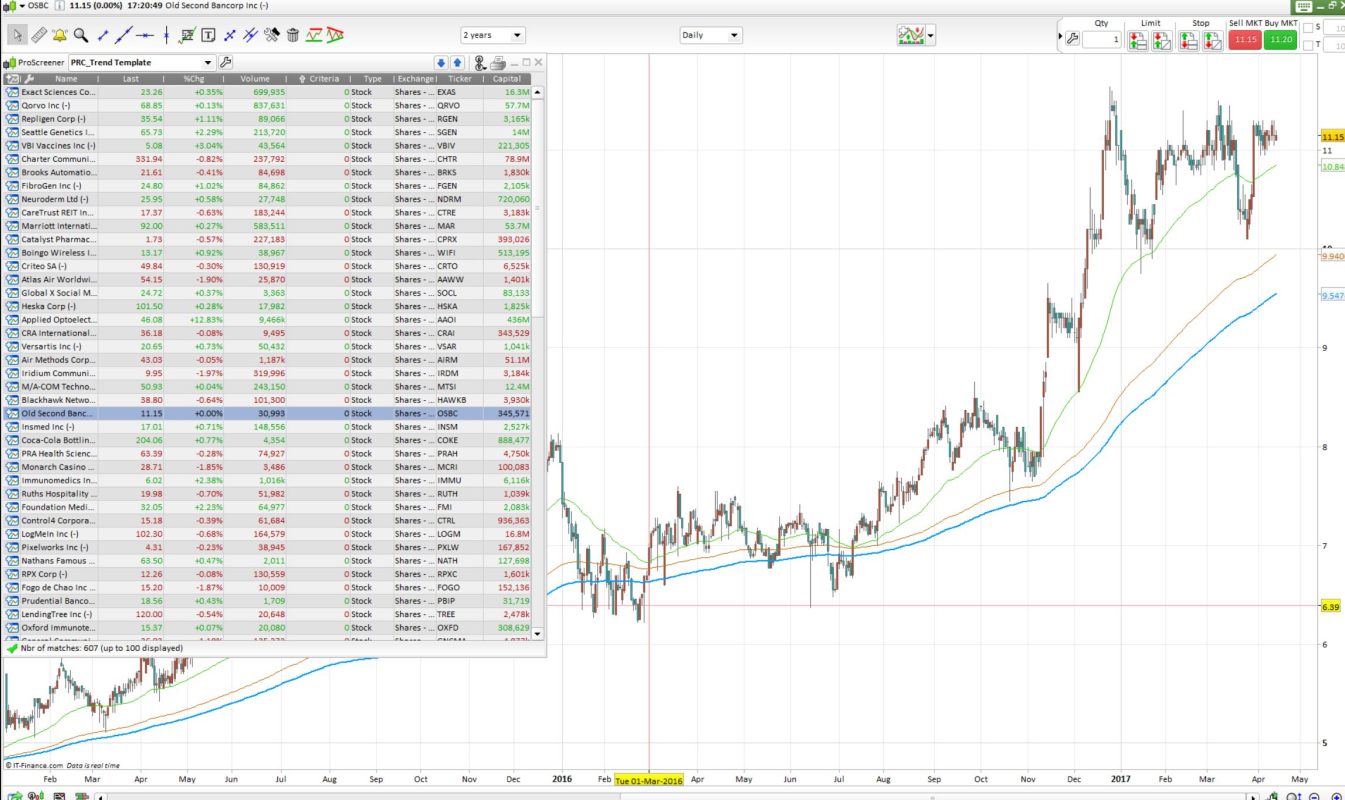The width and height of the screenshot is (1345, 800).
Task: Select the horizontal line tool
Action: click(146, 35)
